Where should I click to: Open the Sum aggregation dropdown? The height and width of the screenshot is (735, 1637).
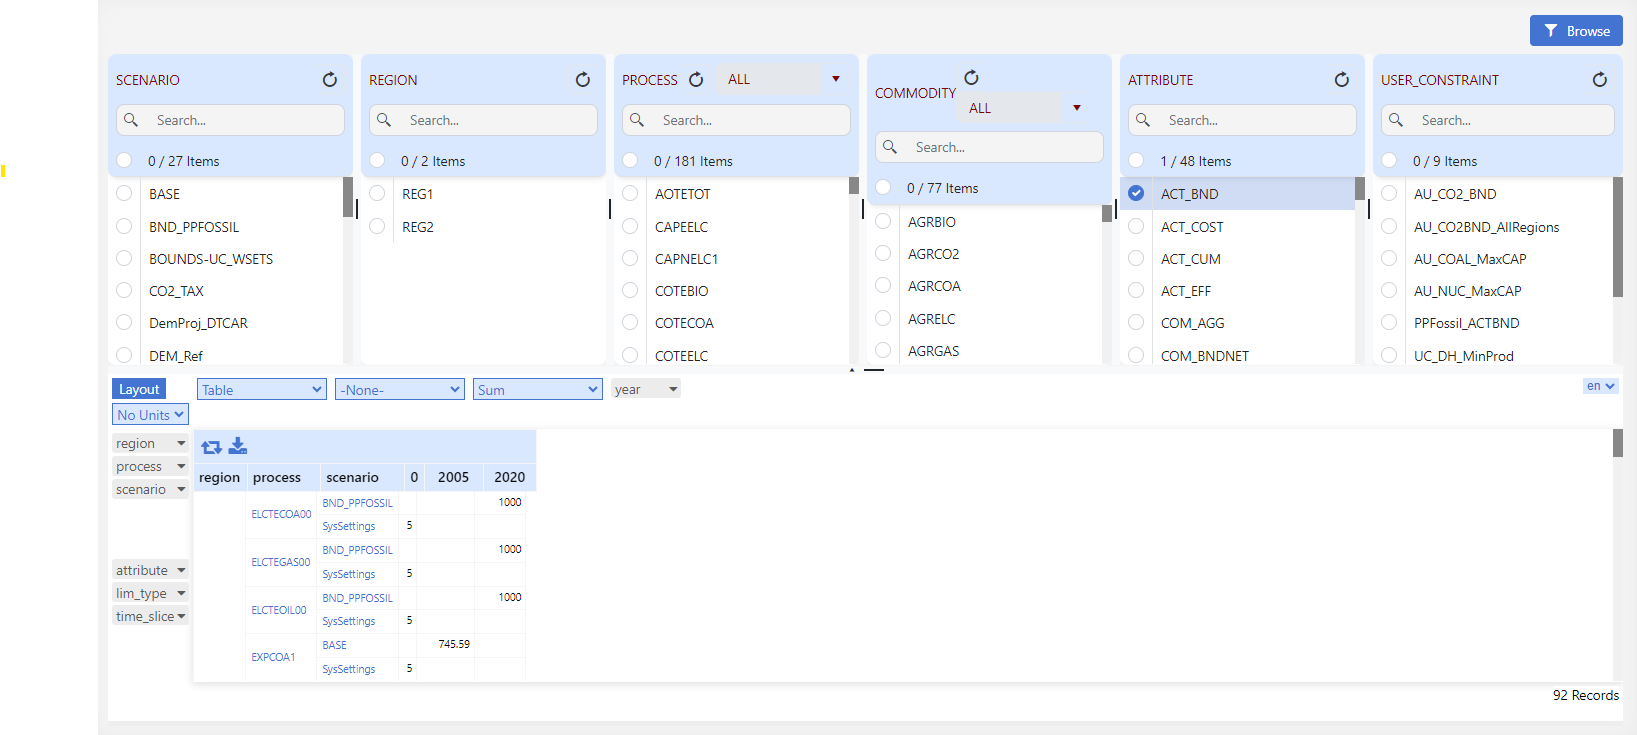point(537,390)
